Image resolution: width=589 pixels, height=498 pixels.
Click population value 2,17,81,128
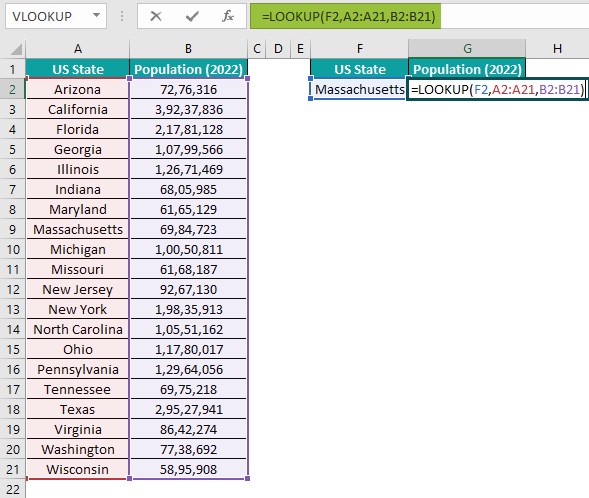tap(189, 129)
